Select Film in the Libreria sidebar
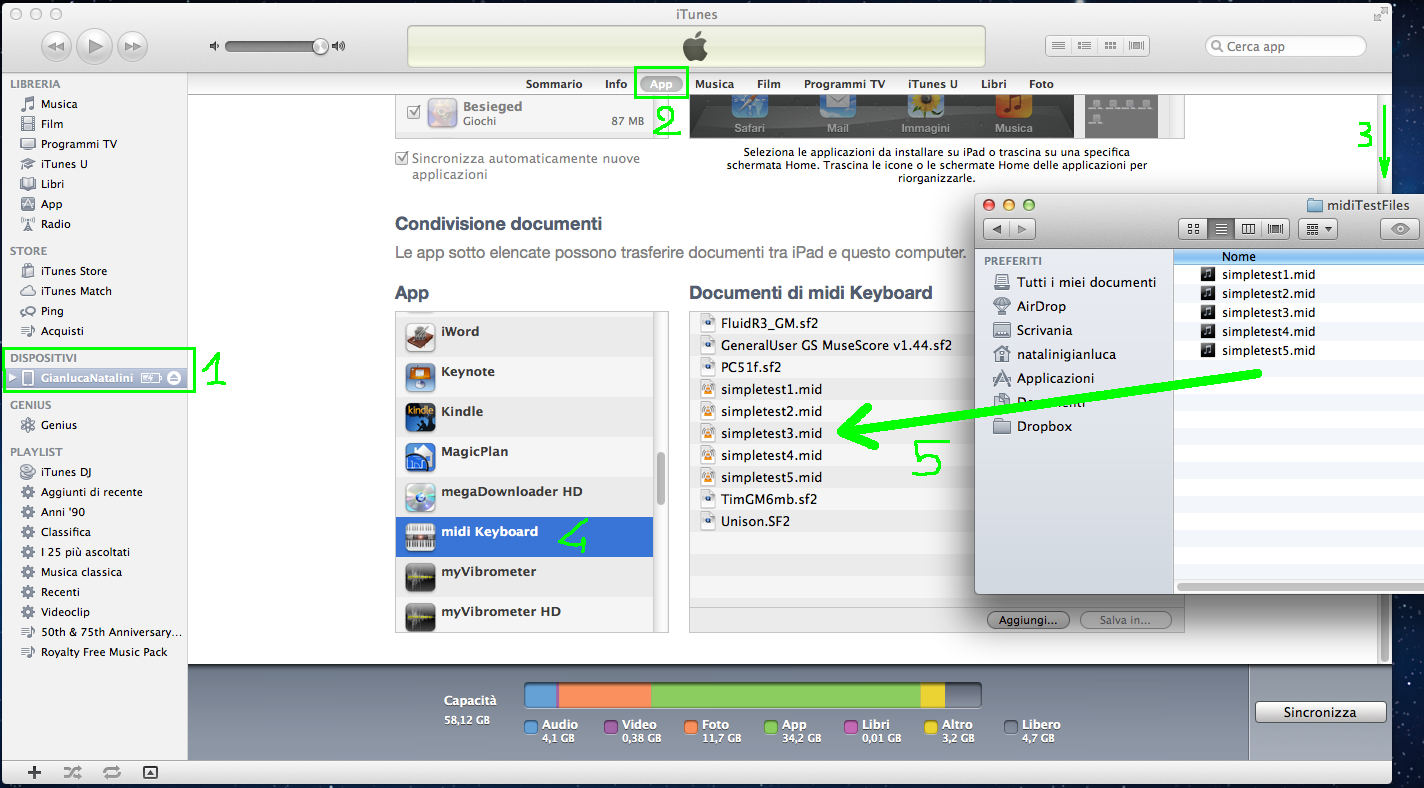The image size is (1424, 788). (x=52, y=124)
